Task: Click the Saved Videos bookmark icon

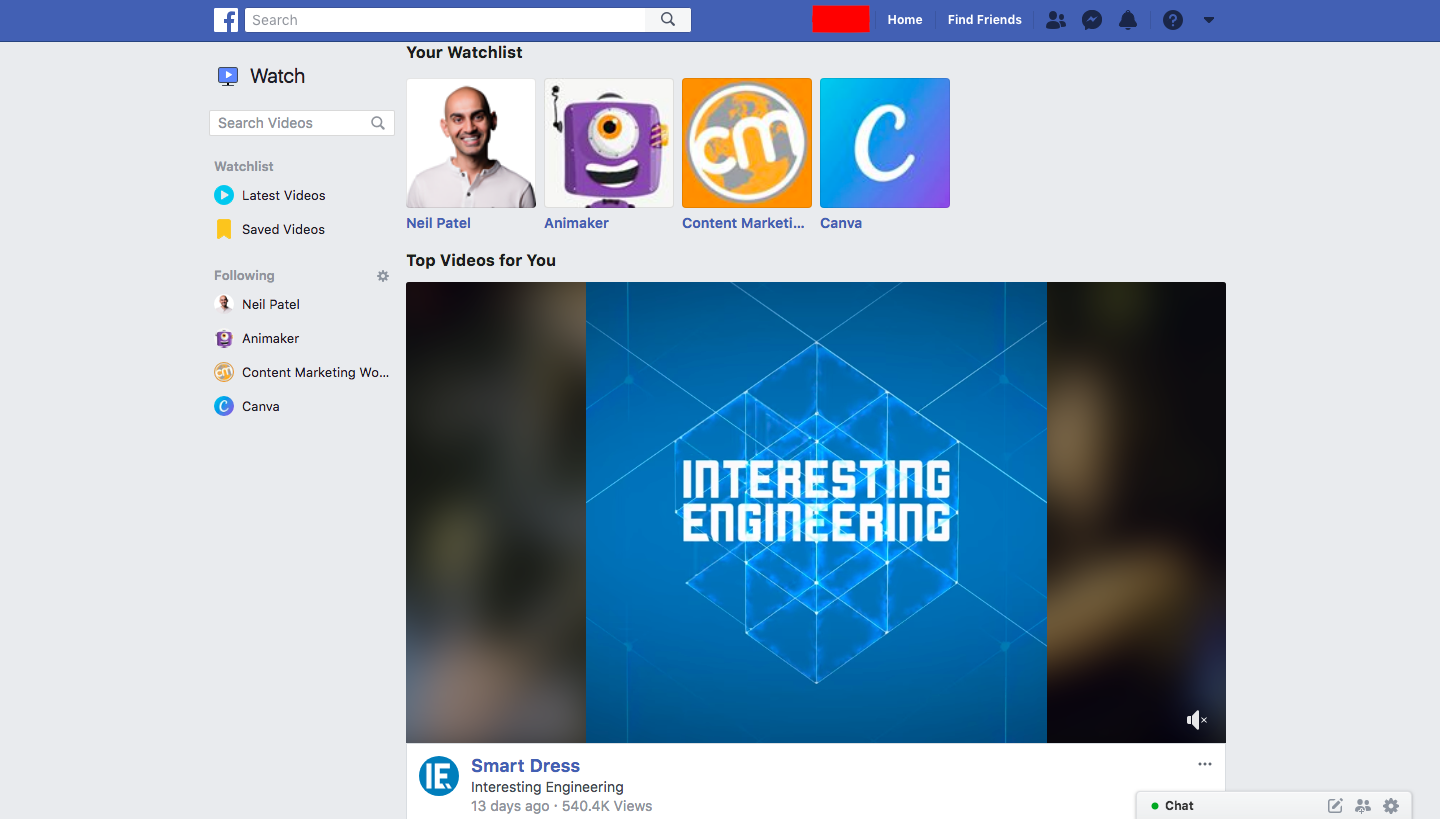Action: pos(224,229)
